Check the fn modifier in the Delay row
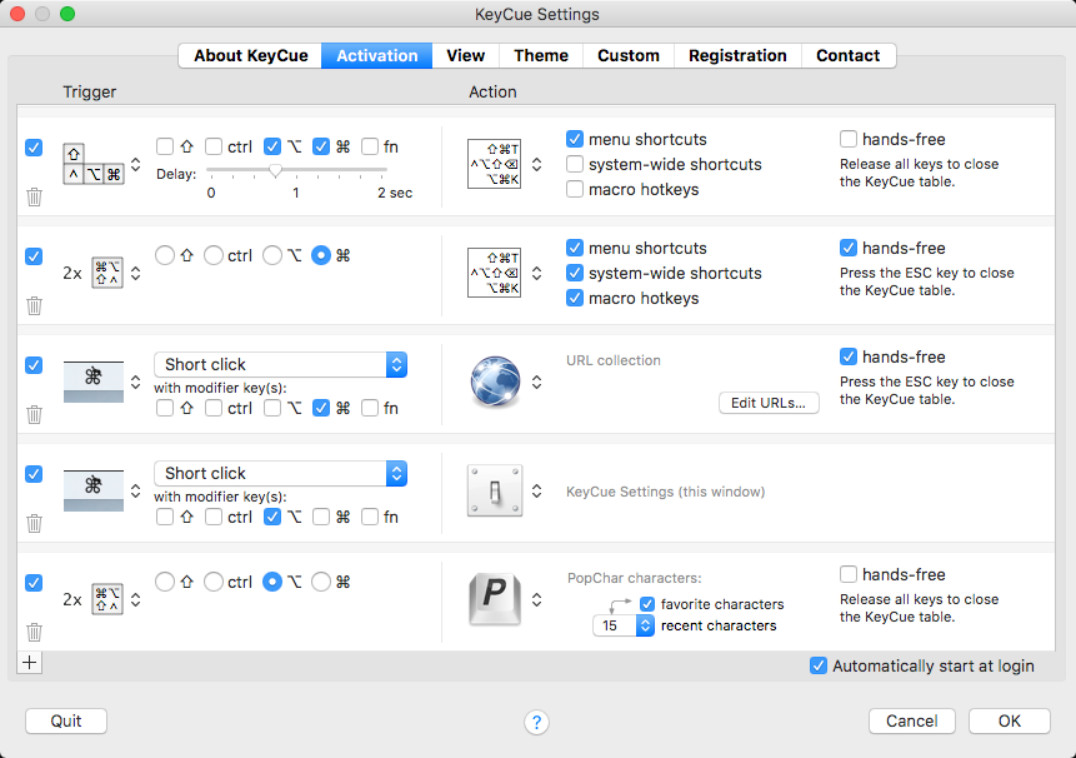 tap(370, 146)
